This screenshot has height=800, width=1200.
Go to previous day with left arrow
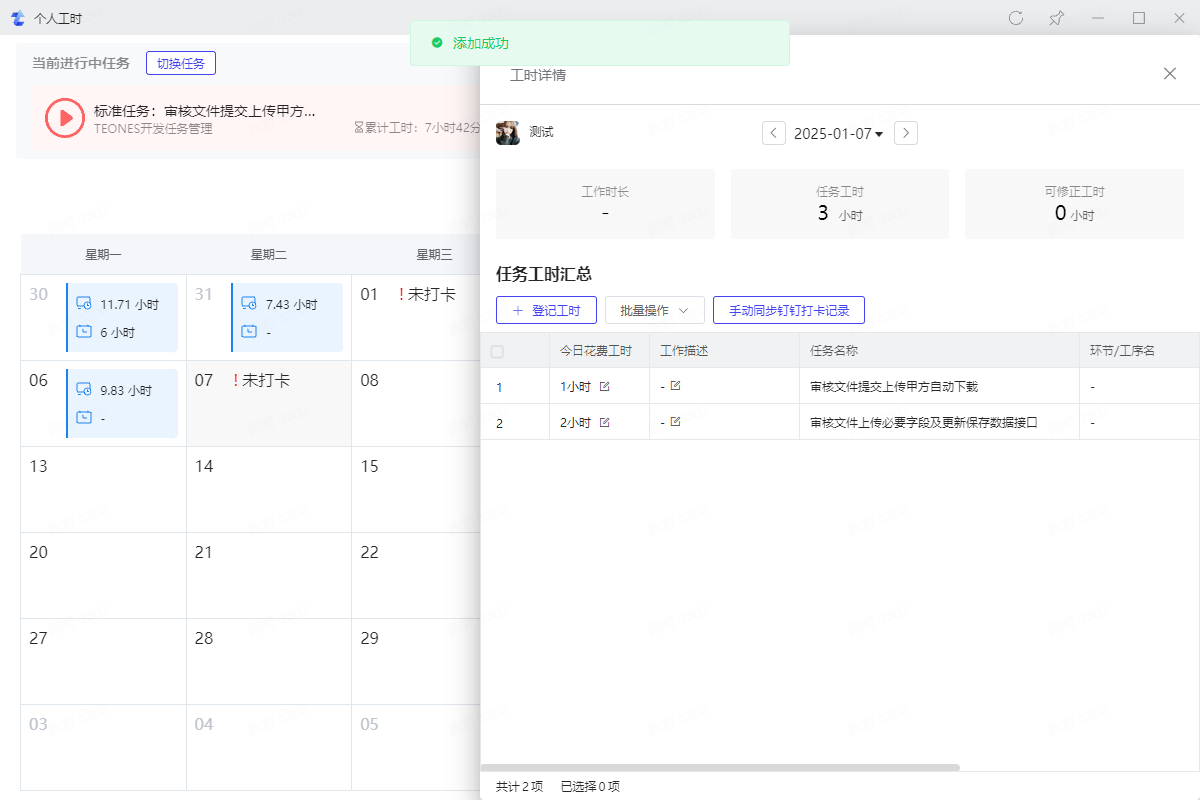(774, 133)
